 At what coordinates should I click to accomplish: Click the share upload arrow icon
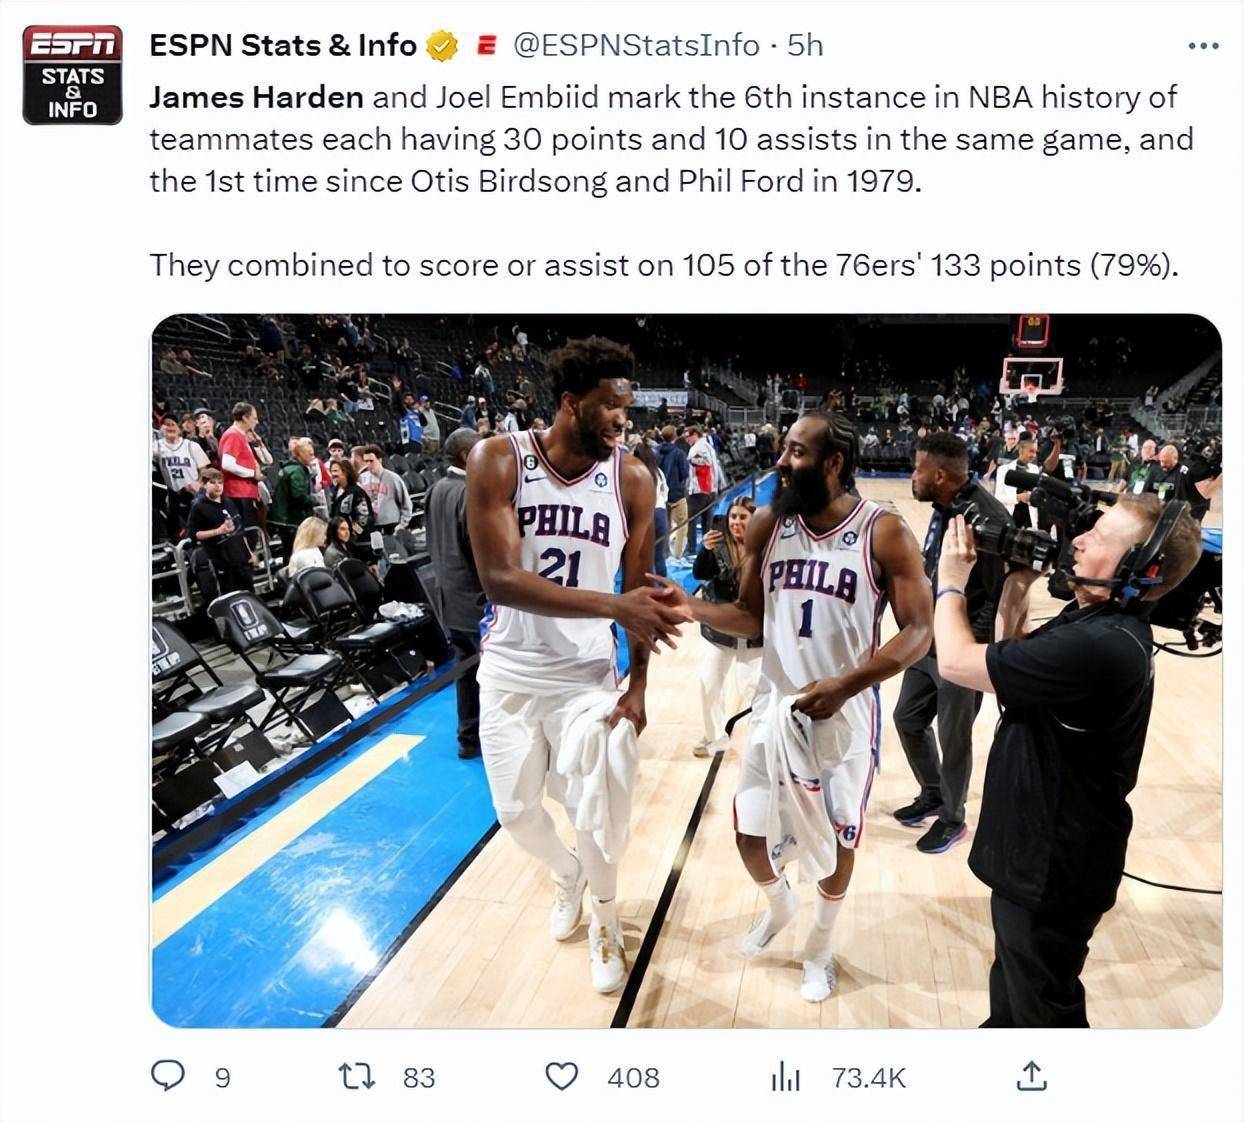tap(1031, 1076)
